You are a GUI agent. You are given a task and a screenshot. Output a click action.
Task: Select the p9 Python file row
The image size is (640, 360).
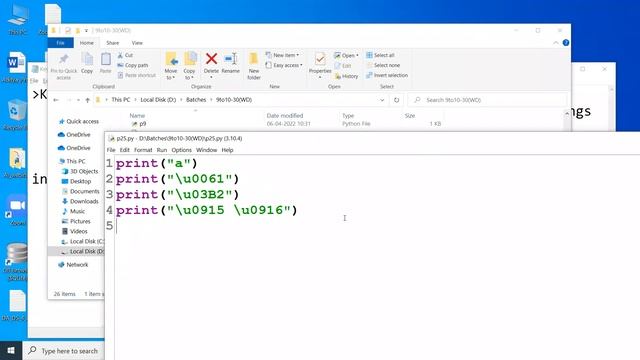tap(286, 124)
